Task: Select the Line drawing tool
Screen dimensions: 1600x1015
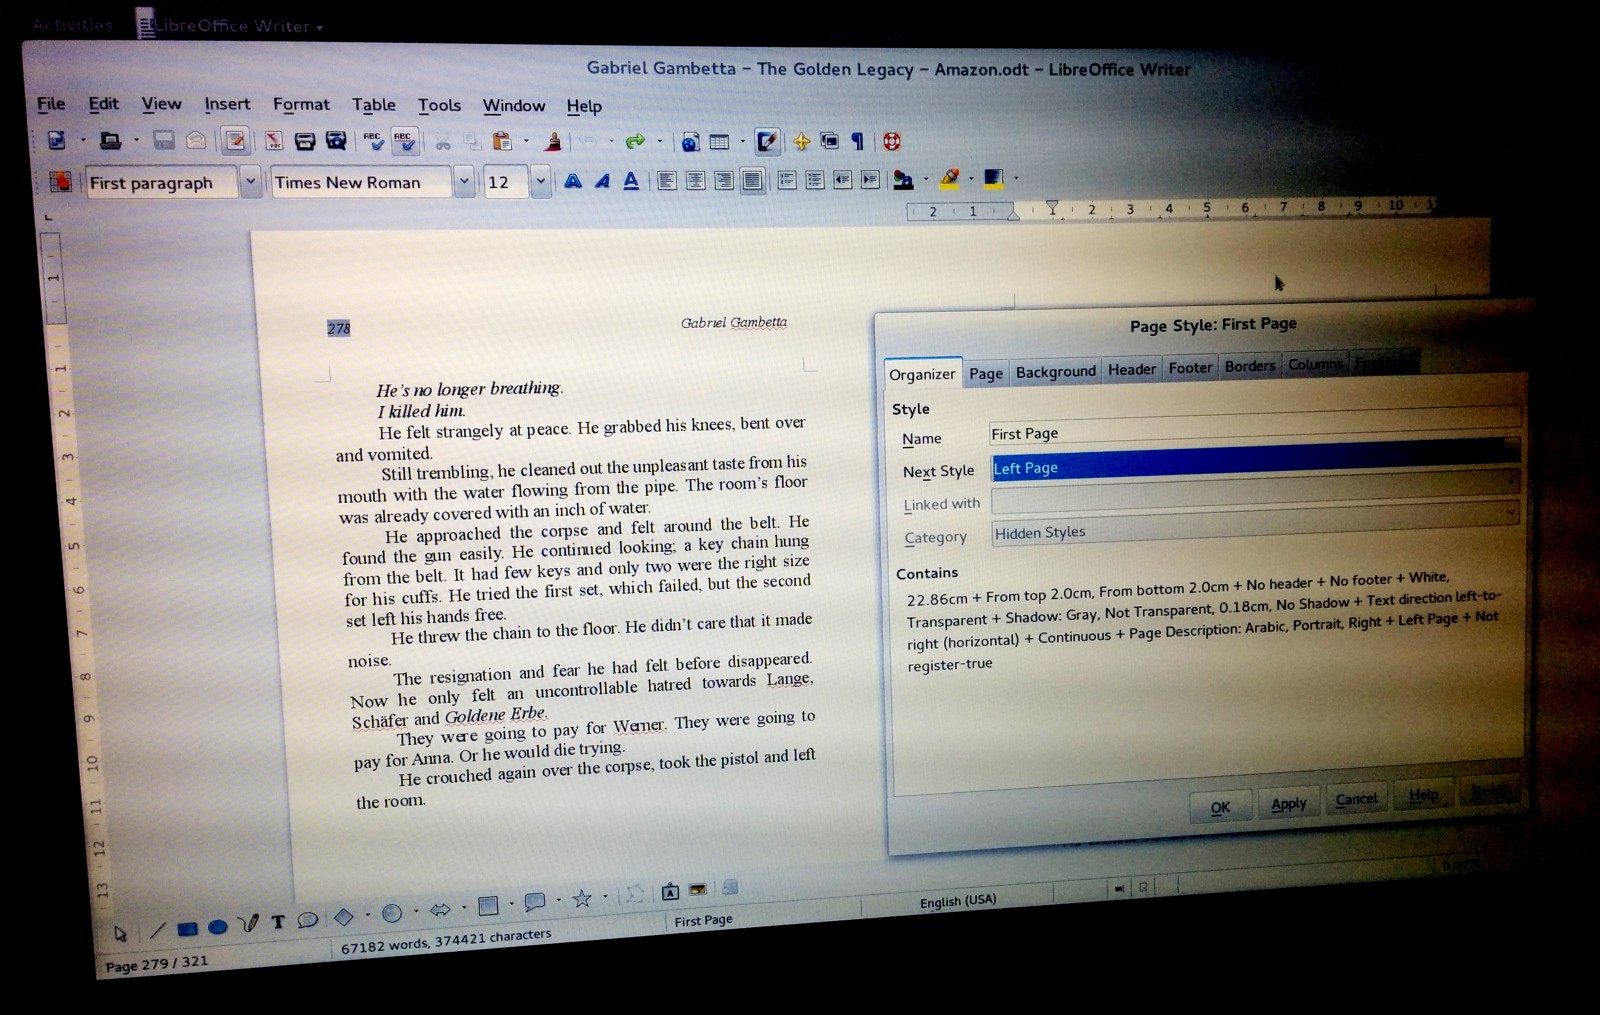Action: pos(157,930)
